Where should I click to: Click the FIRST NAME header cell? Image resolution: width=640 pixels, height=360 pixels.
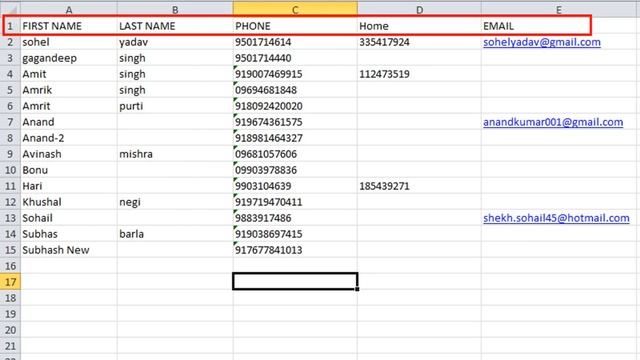[69, 26]
